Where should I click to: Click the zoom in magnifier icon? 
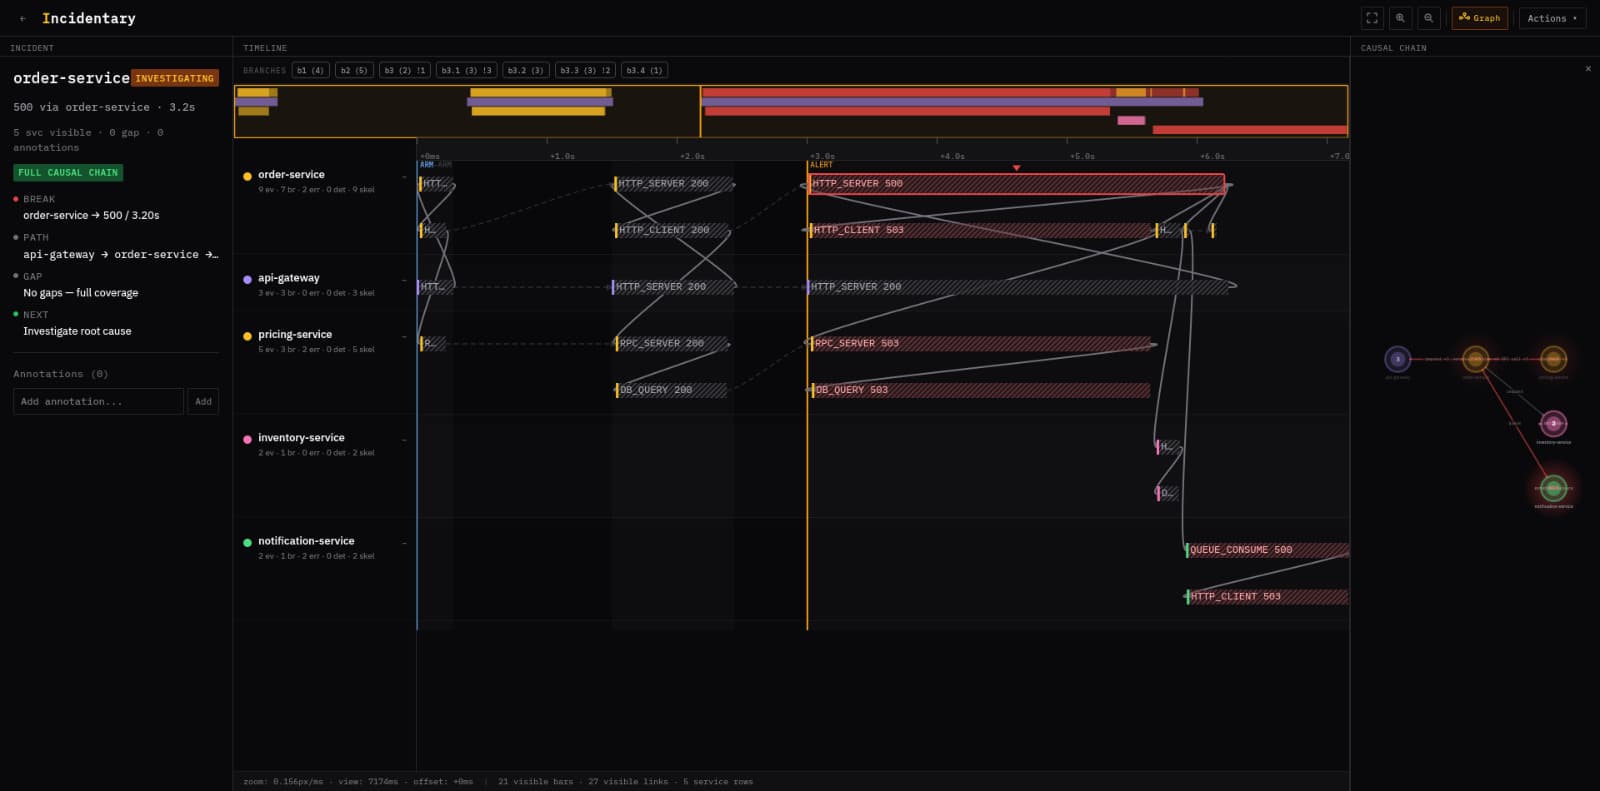(1400, 18)
